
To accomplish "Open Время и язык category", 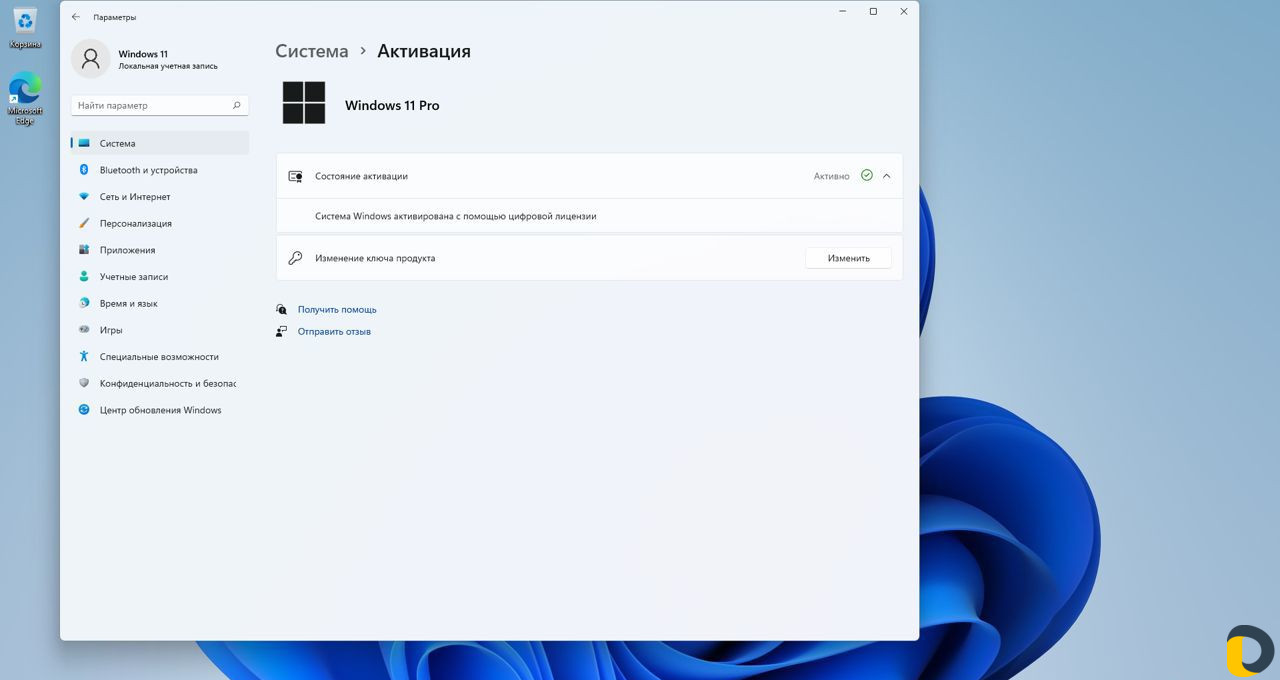I will (160, 303).
